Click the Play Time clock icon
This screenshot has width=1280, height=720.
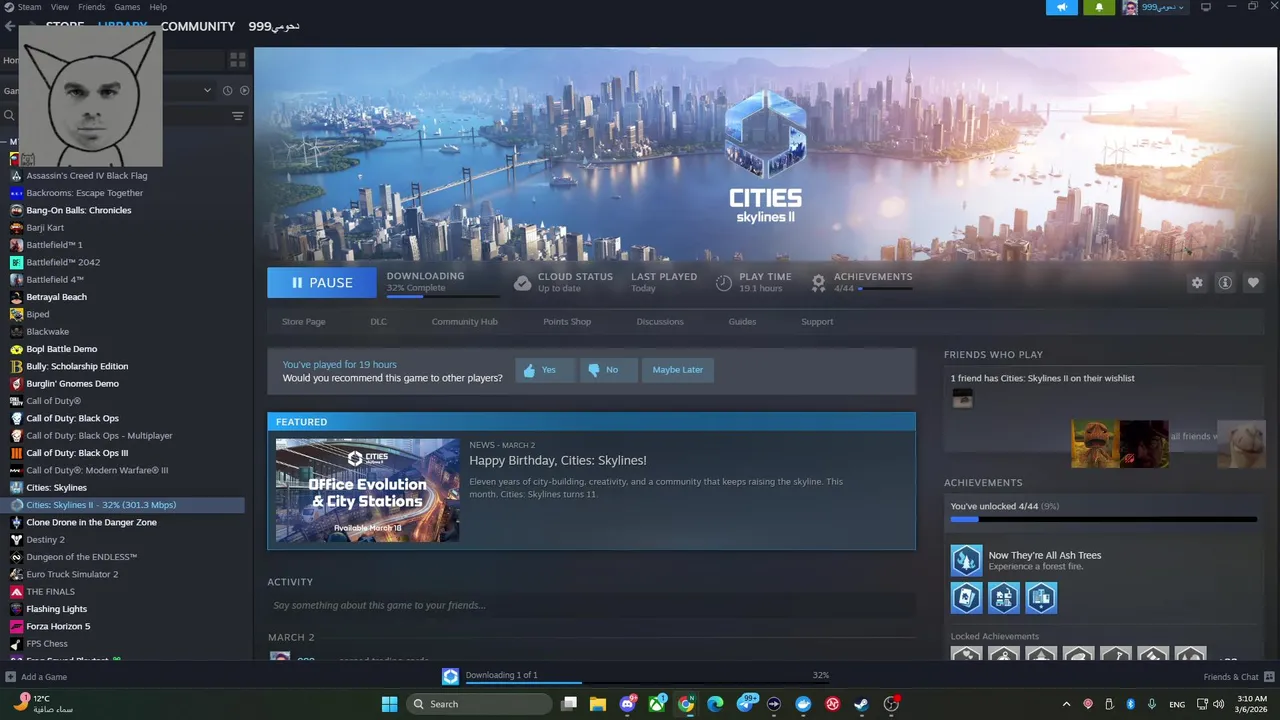click(724, 283)
